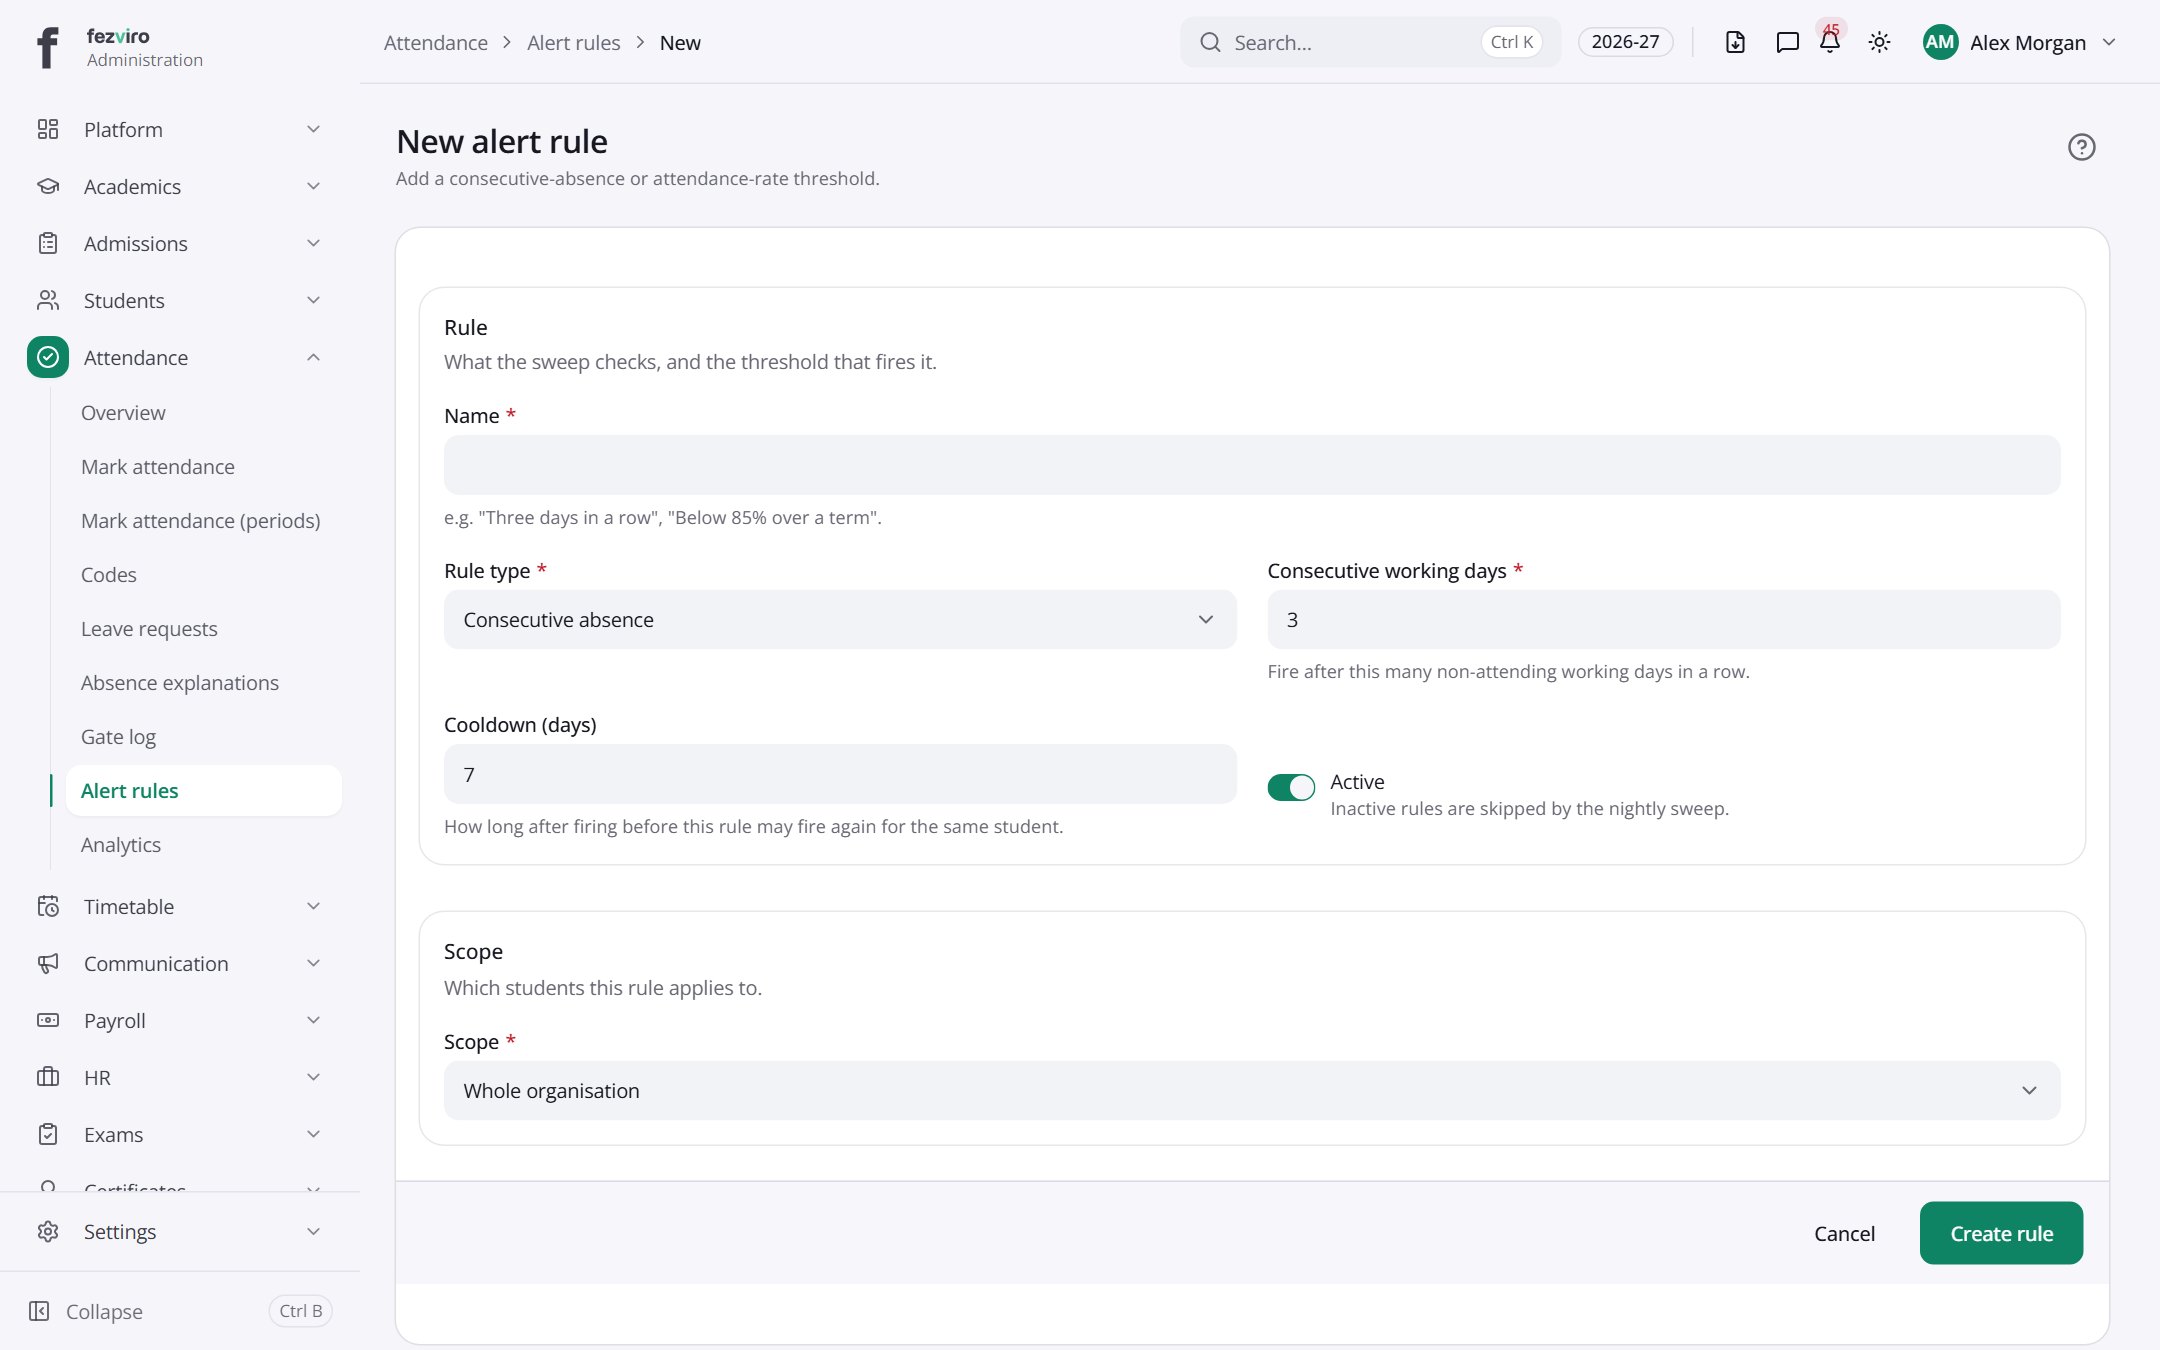Click the Communication megaphone icon
The width and height of the screenshot is (2160, 1350).
[x=48, y=963]
